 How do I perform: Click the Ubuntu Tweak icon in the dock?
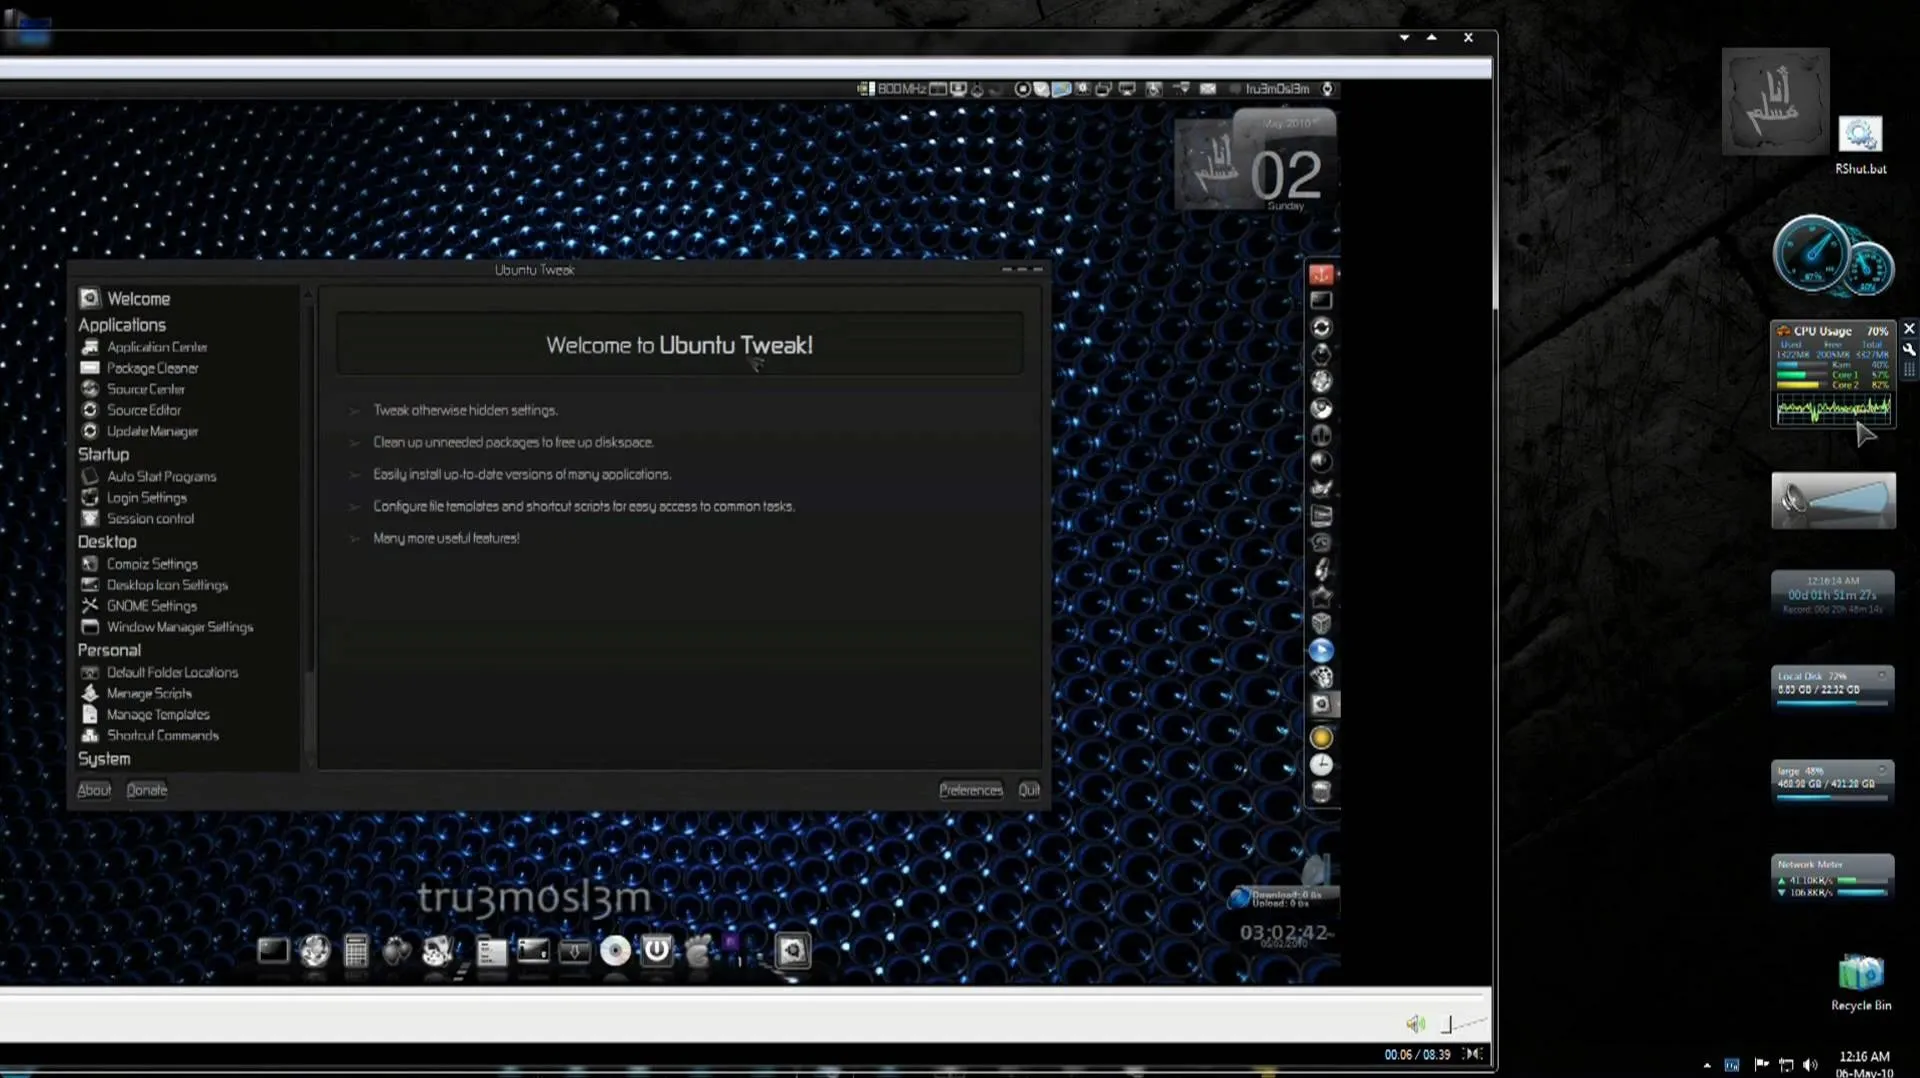[792, 950]
